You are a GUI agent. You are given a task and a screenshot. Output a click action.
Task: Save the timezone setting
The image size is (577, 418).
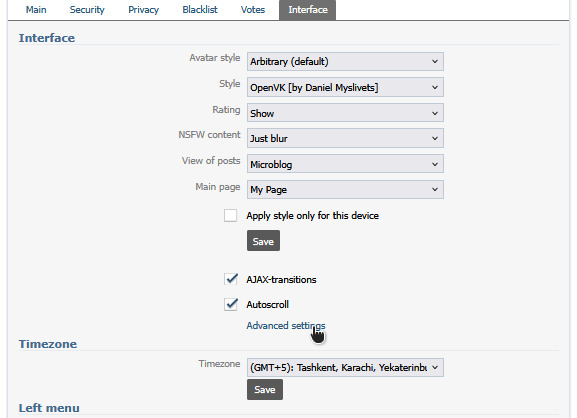point(265,390)
